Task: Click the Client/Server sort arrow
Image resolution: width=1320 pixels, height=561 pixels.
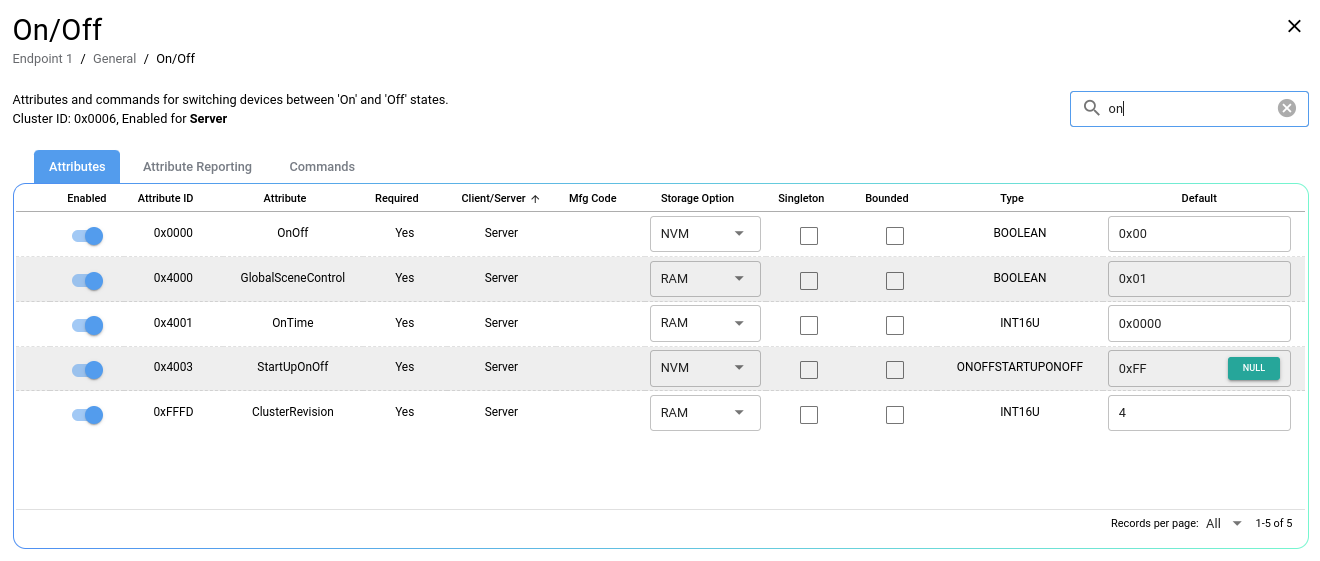Action: pos(535,199)
